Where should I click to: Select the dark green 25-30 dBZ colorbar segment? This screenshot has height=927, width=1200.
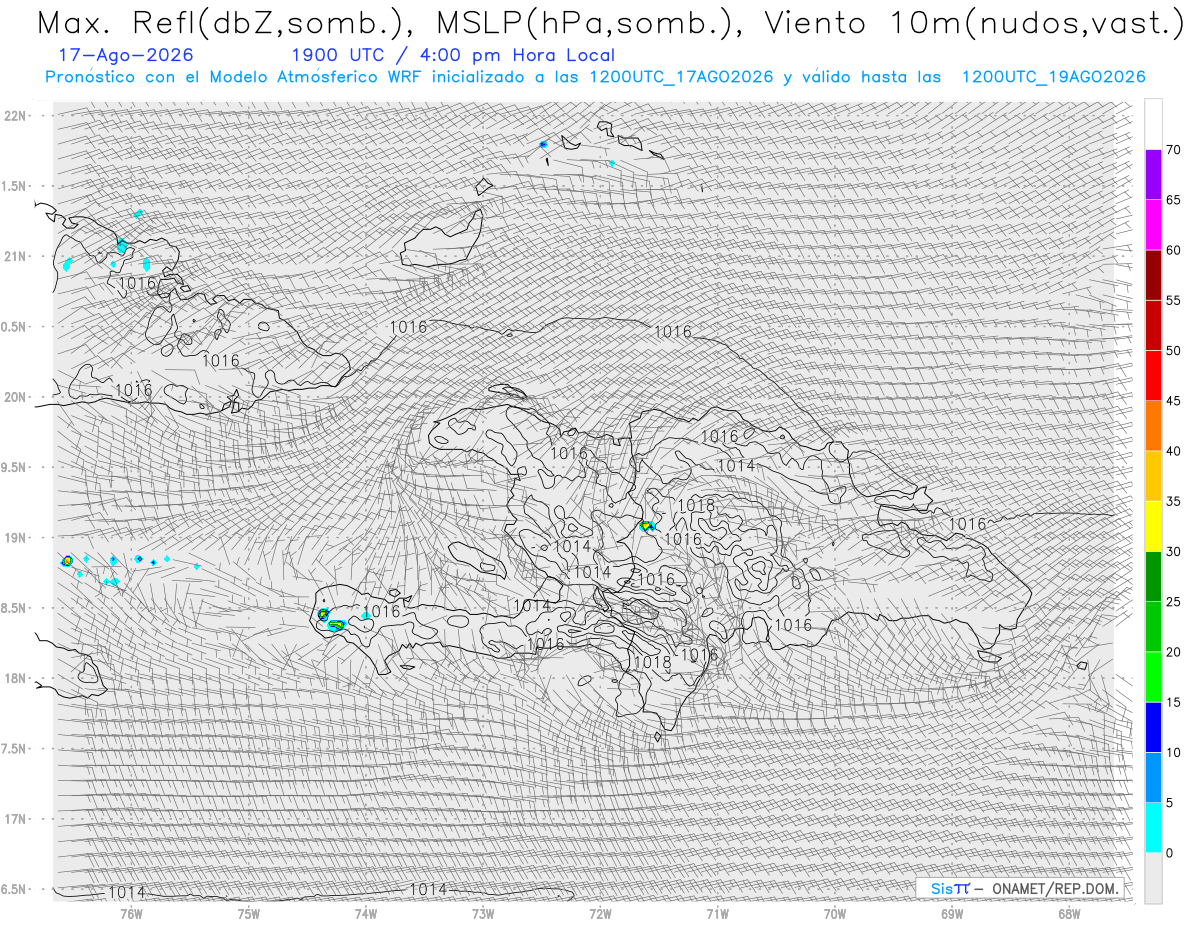pos(1153,576)
